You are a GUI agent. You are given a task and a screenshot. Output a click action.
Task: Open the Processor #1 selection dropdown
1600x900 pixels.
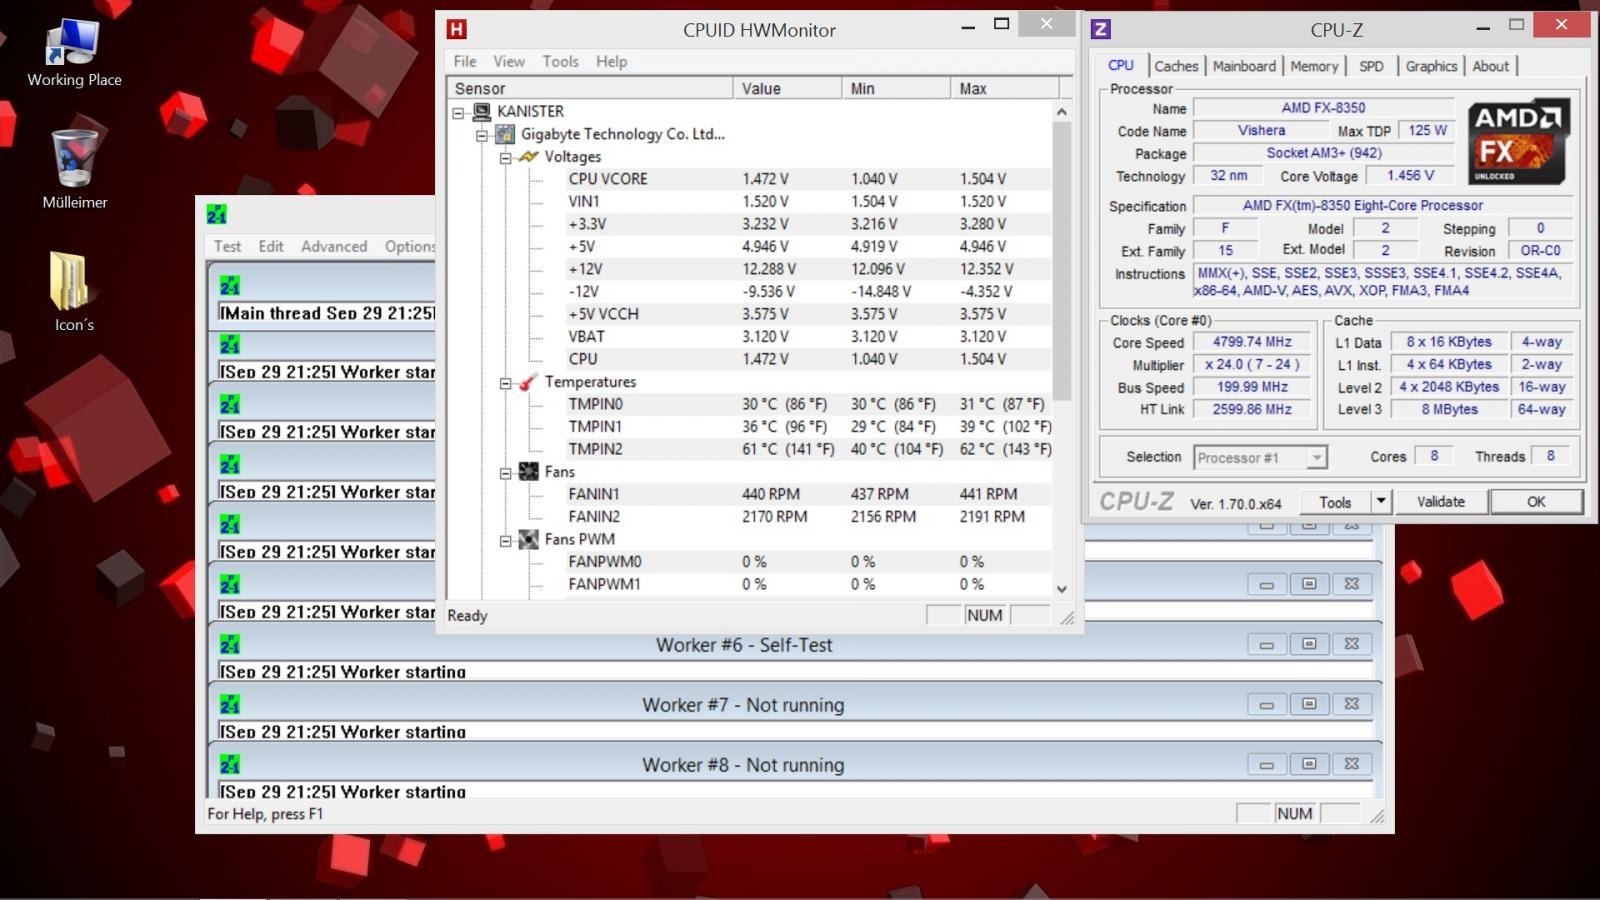coord(1316,457)
